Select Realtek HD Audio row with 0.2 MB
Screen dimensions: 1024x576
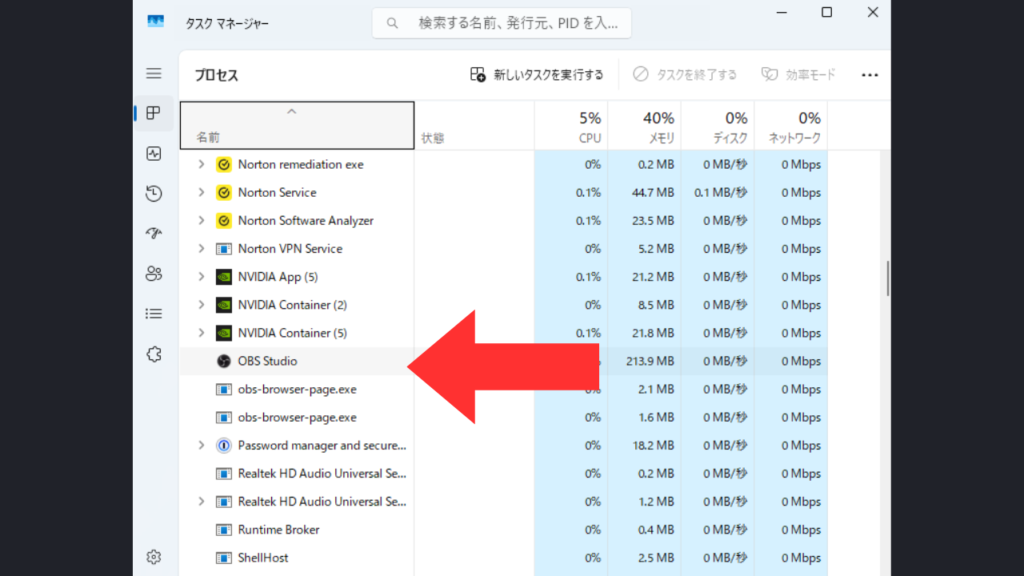504,473
